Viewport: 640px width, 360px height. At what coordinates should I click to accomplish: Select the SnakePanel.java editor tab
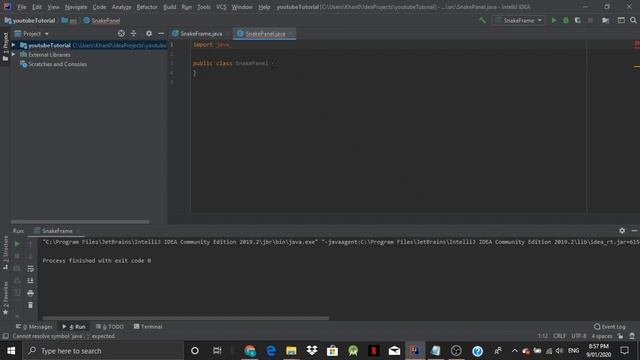[265, 33]
